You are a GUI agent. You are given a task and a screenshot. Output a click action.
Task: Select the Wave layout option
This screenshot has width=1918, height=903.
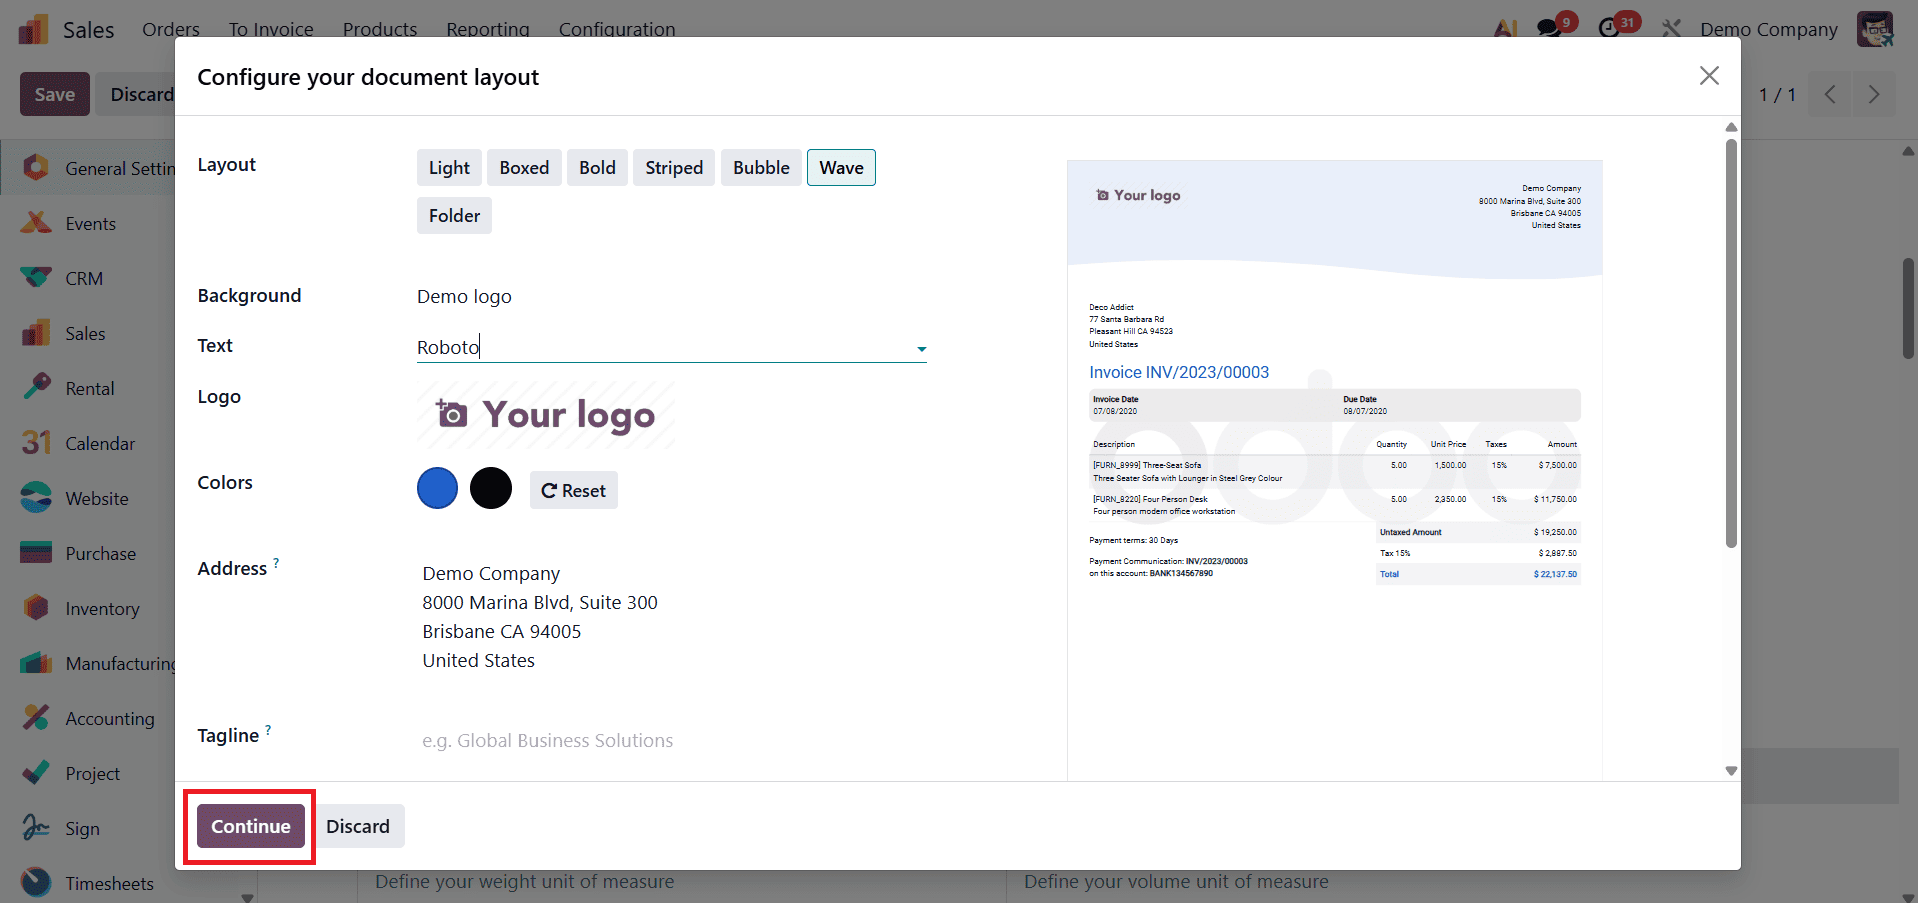[x=840, y=167]
